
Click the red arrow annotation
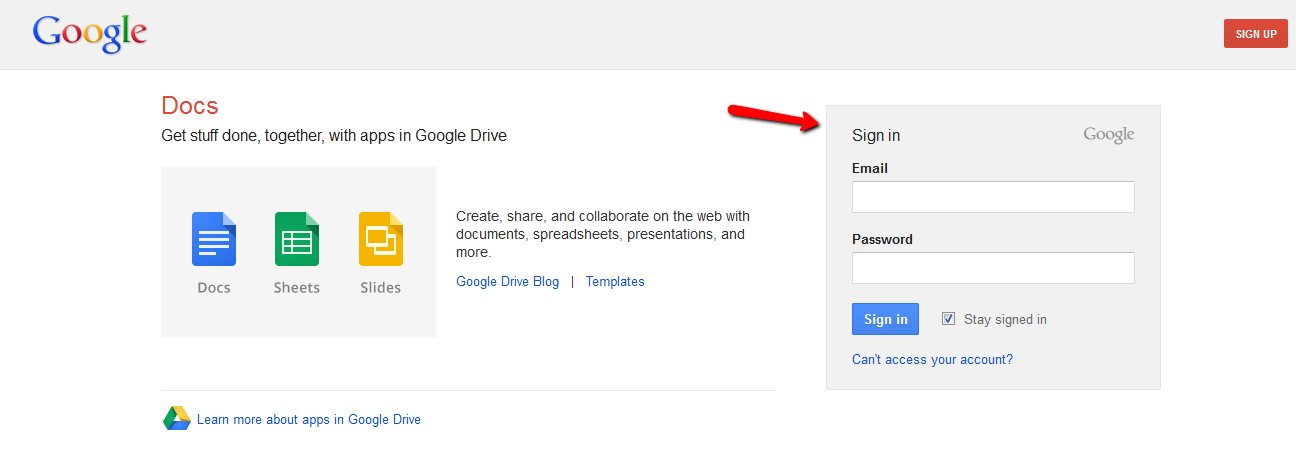click(x=773, y=116)
